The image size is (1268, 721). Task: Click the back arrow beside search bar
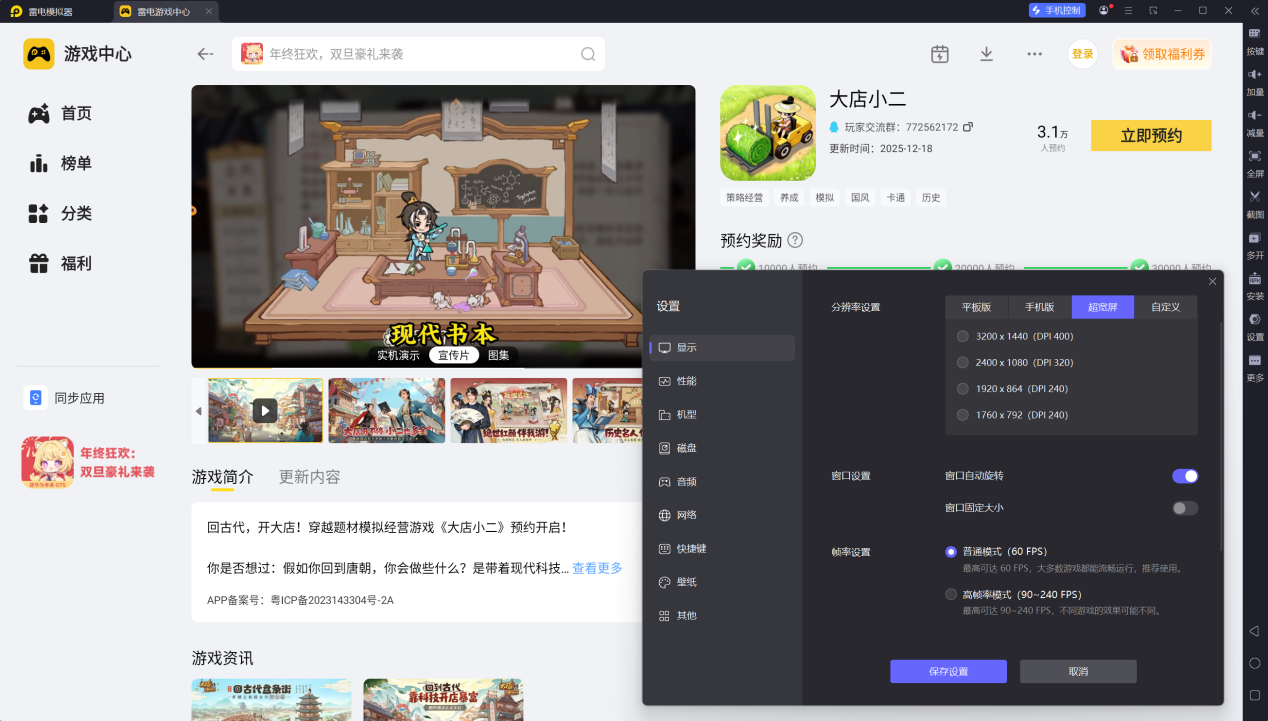pyautogui.click(x=206, y=54)
